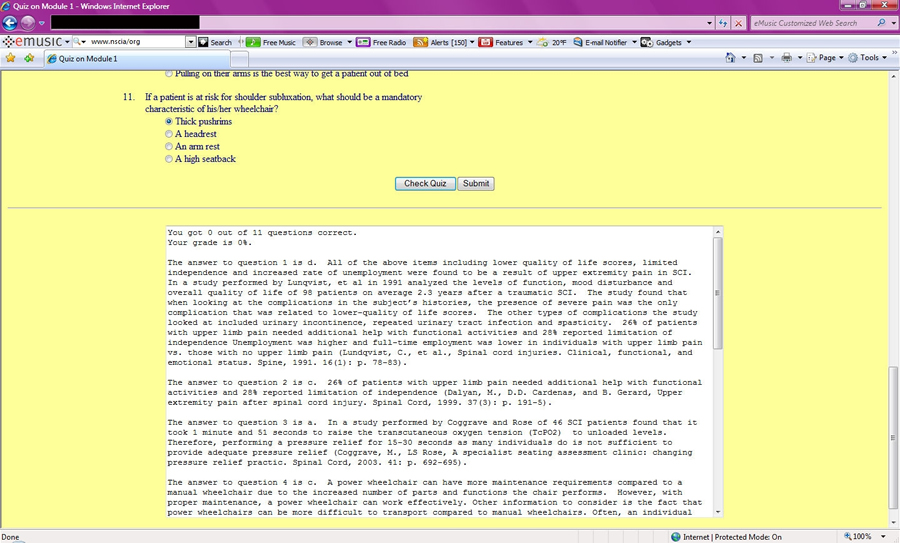Screen dimensions: 900x543
Task: Click the Alerts [150] RSS icon
Action: [x=420, y=42]
